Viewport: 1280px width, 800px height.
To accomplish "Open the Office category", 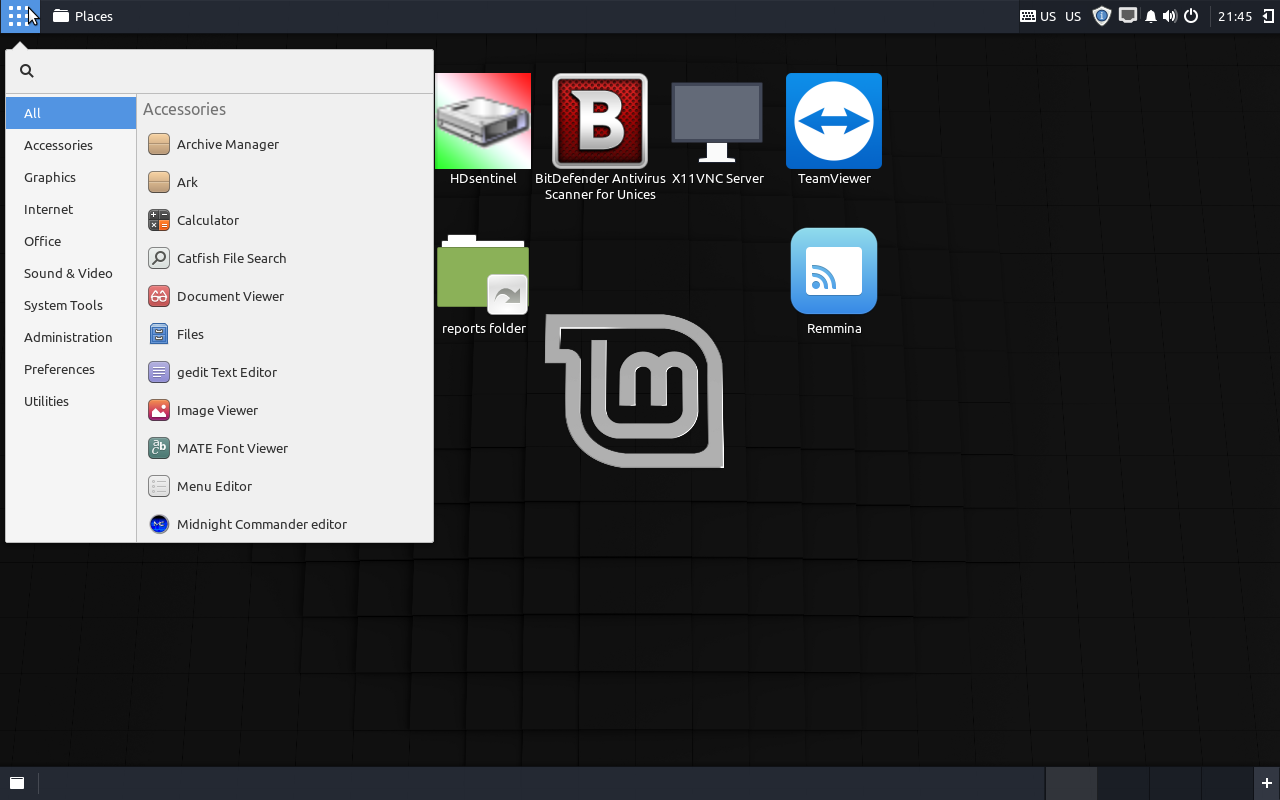I will point(71,241).
